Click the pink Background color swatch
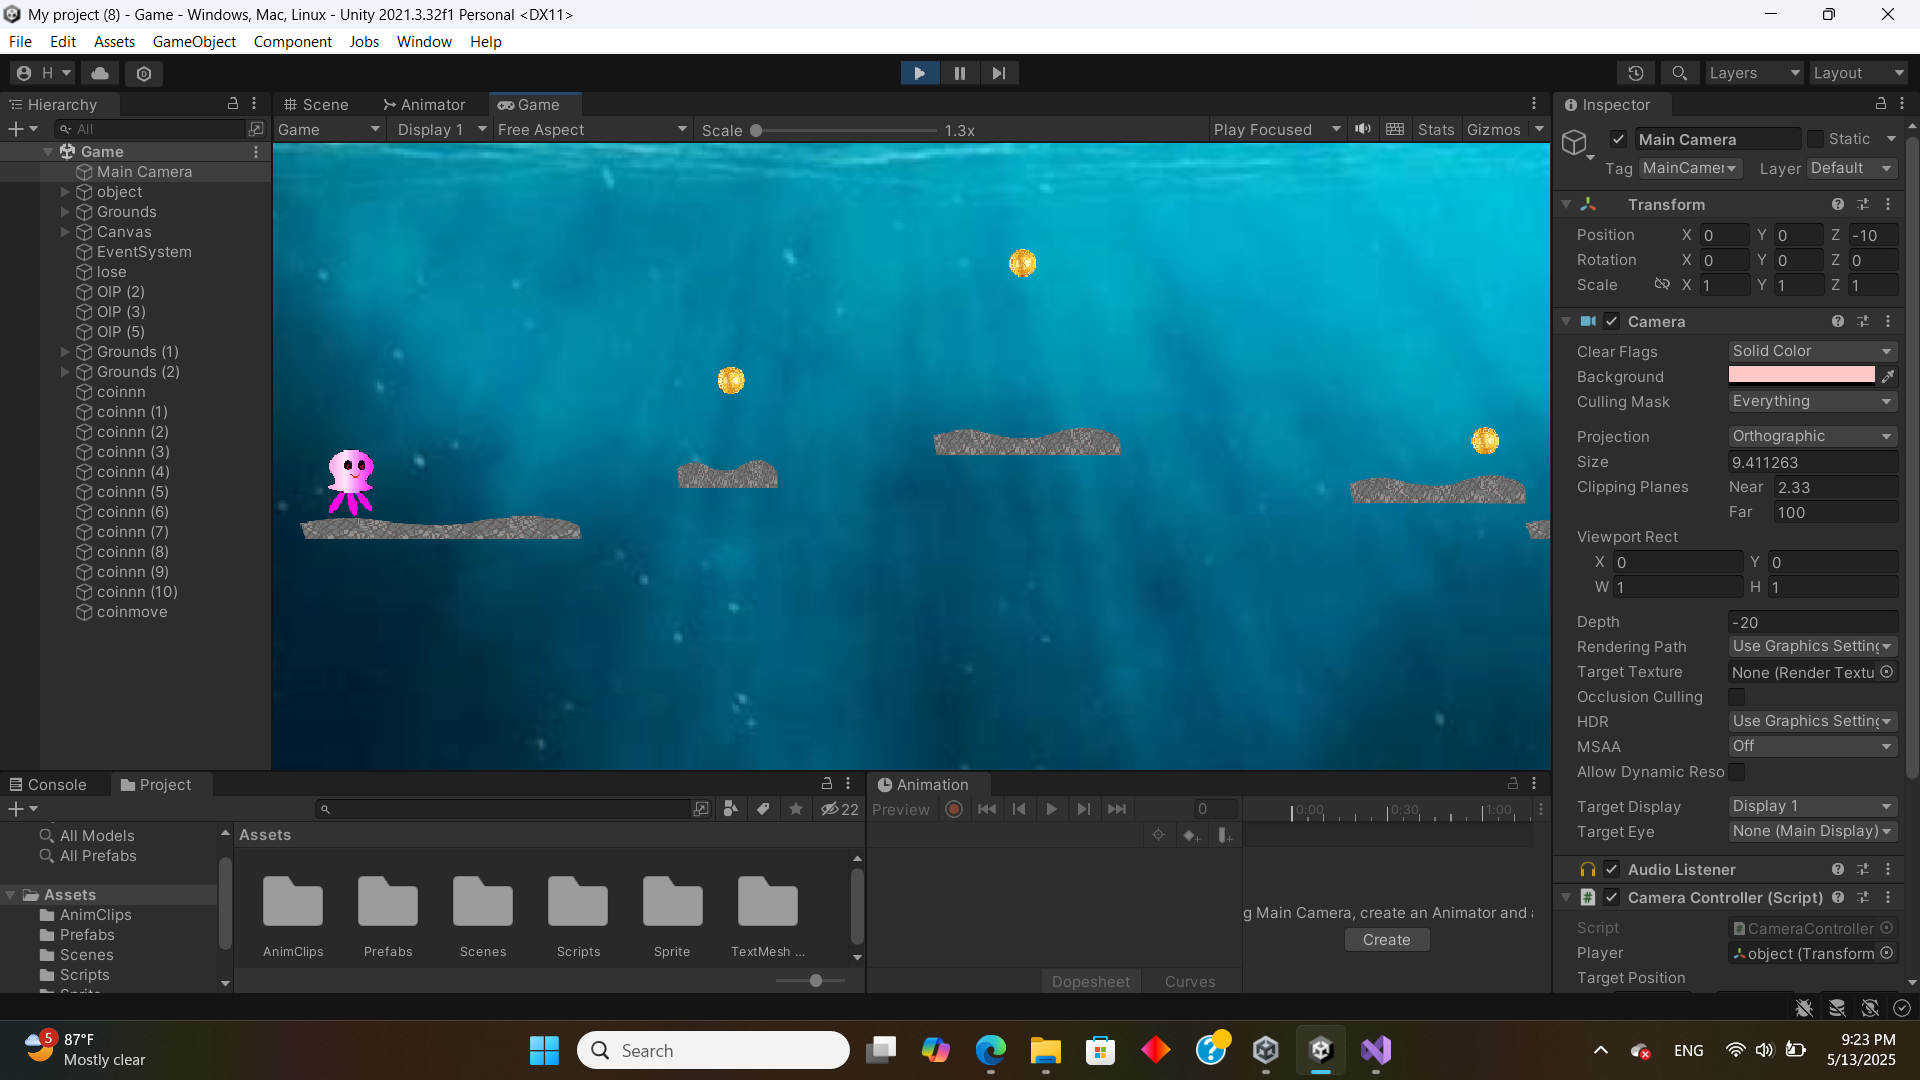Screen dimensions: 1920x1080 click(1801, 375)
